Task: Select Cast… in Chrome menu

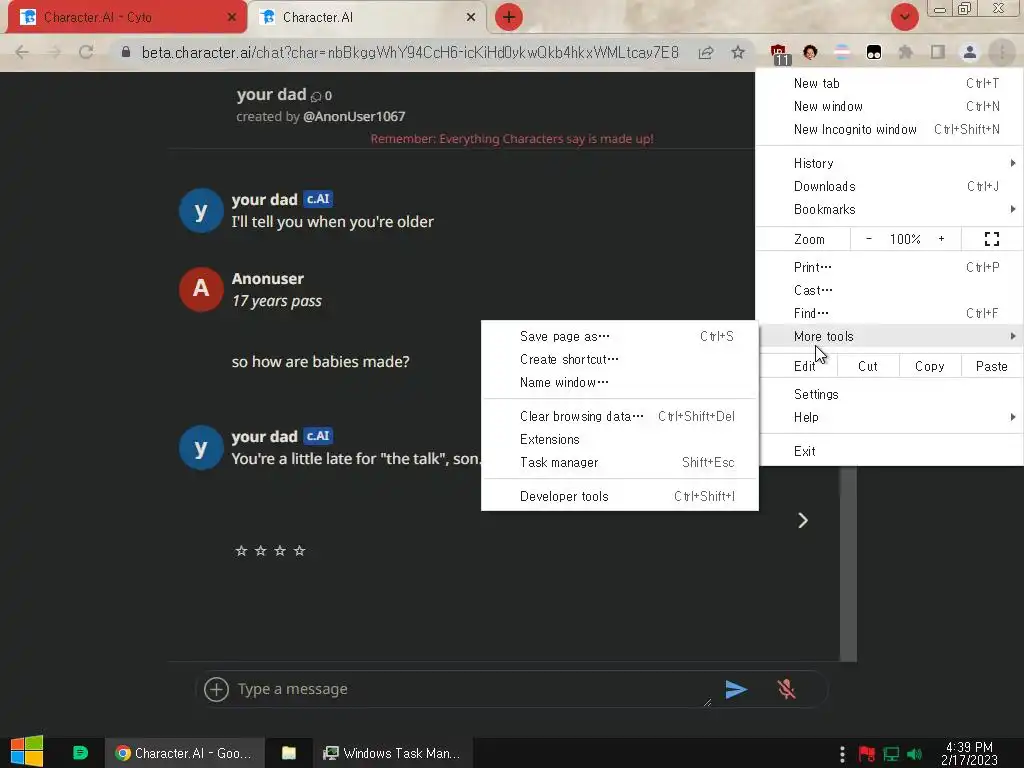Action: (x=889, y=290)
